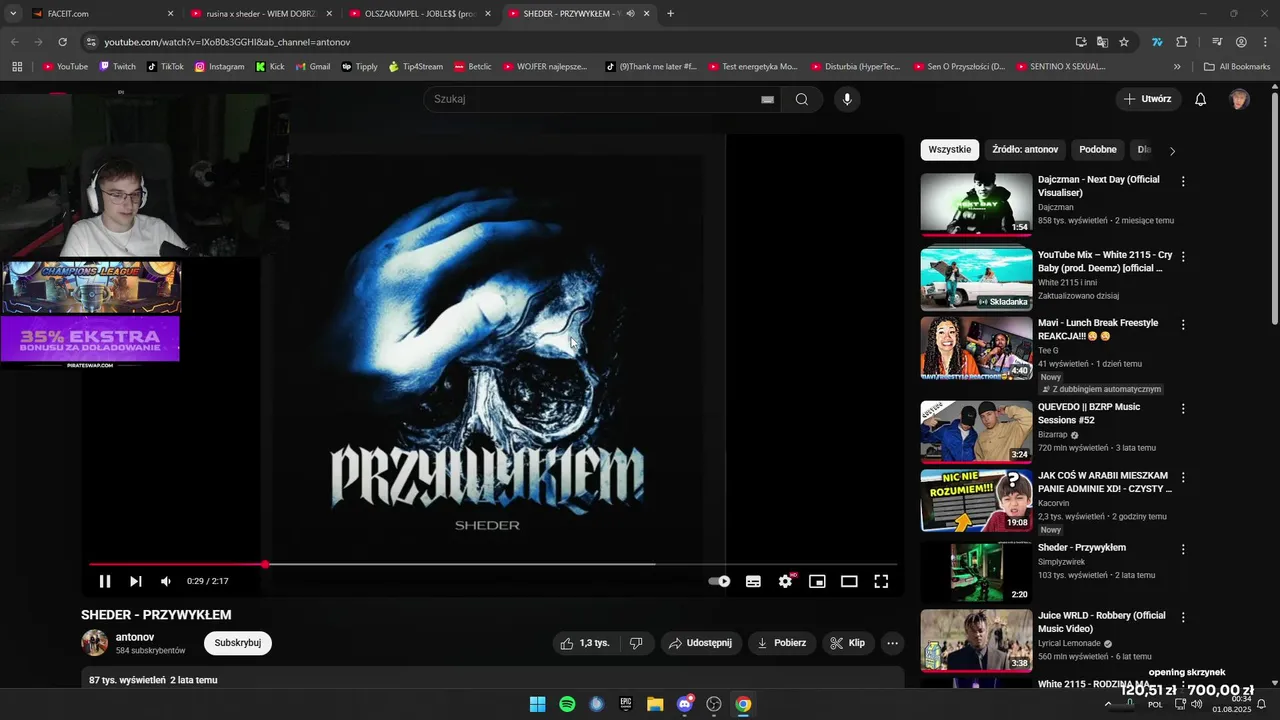The height and width of the screenshot is (720, 1280).
Task: Open options for Mavi Lunch Break Freestyle
Action: 1183,325
